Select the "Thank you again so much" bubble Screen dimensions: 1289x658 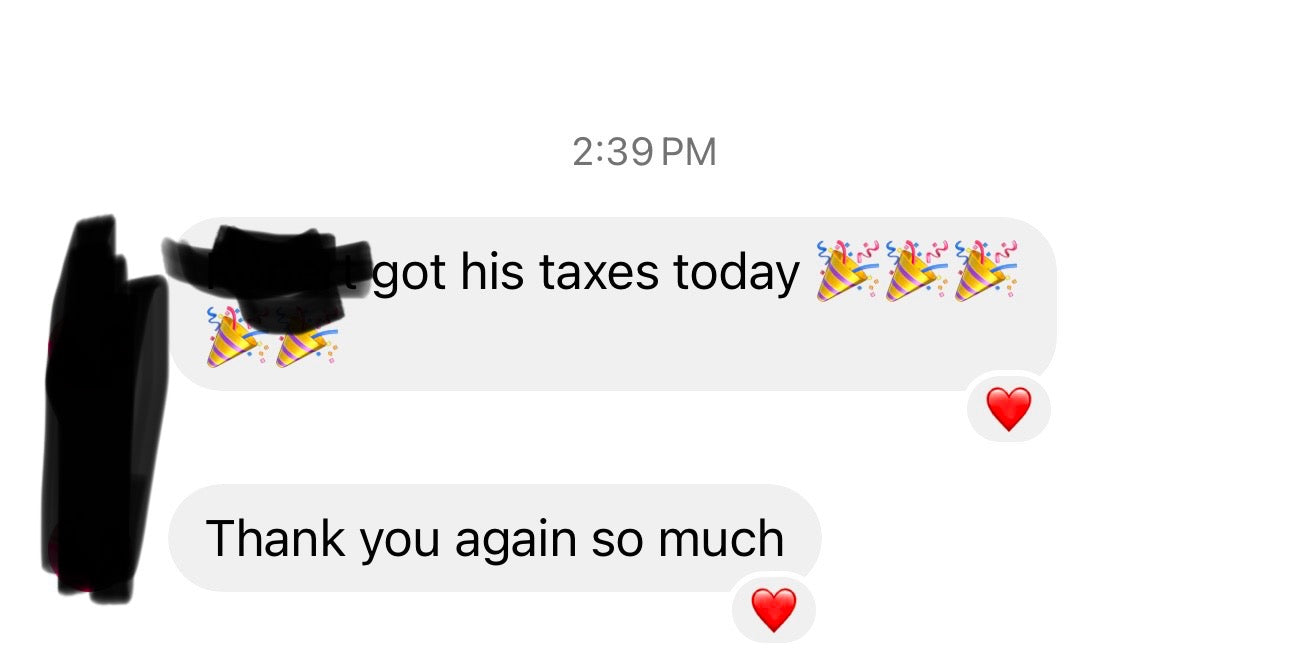[495, 539]
